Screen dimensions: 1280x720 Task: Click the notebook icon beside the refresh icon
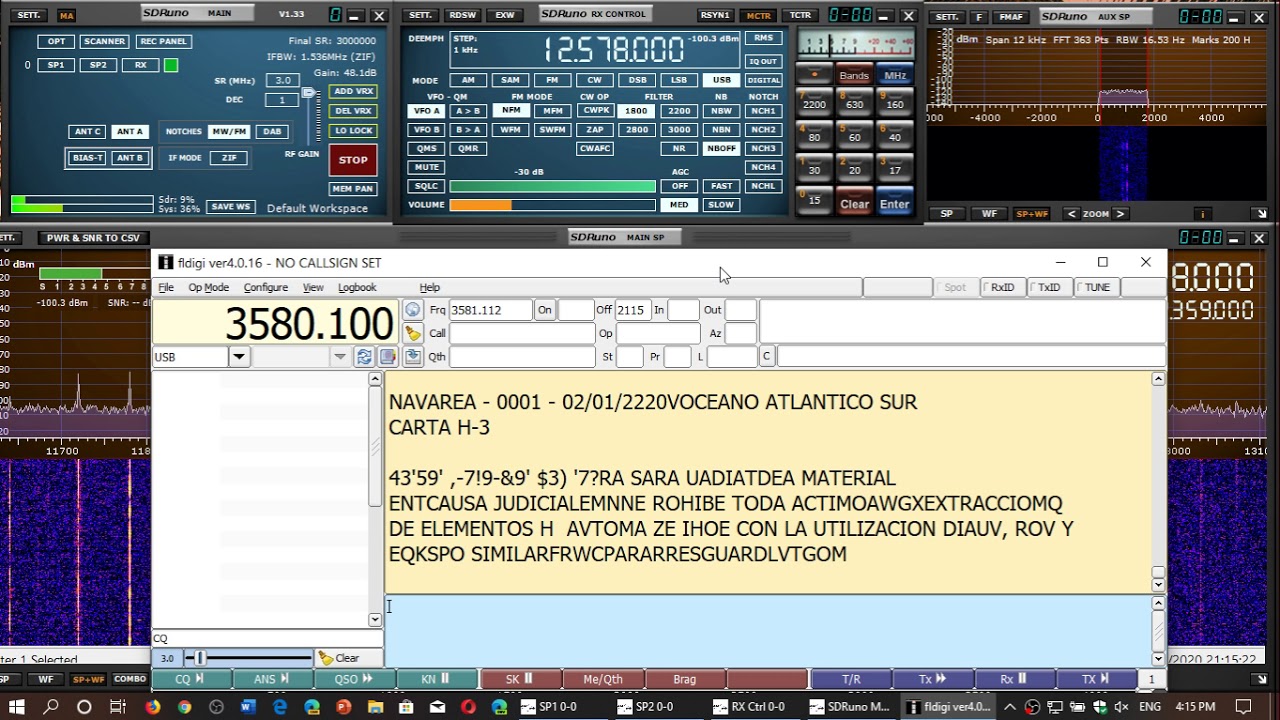click(x=387, y=357)
